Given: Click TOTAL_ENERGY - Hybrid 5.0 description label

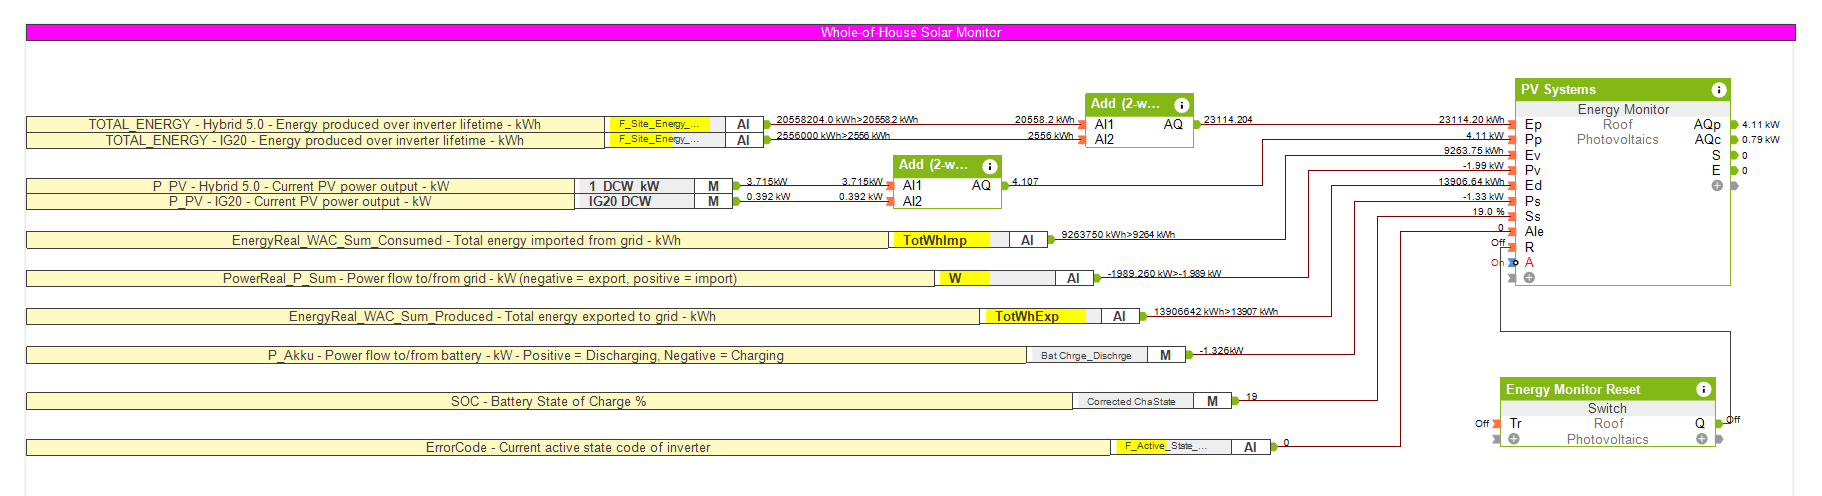Looking at the screenshot, I should (x=315, y=125).
